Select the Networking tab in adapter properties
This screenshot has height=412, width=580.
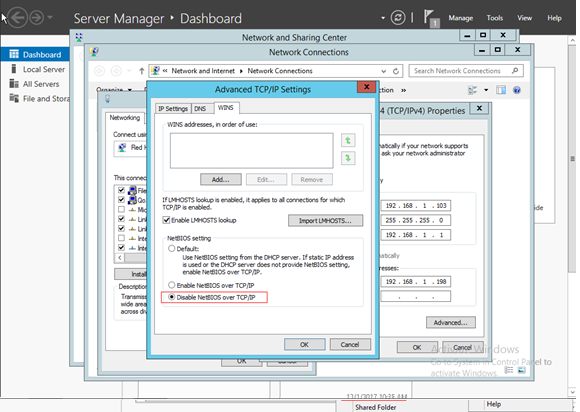click(x=125, y=118)
